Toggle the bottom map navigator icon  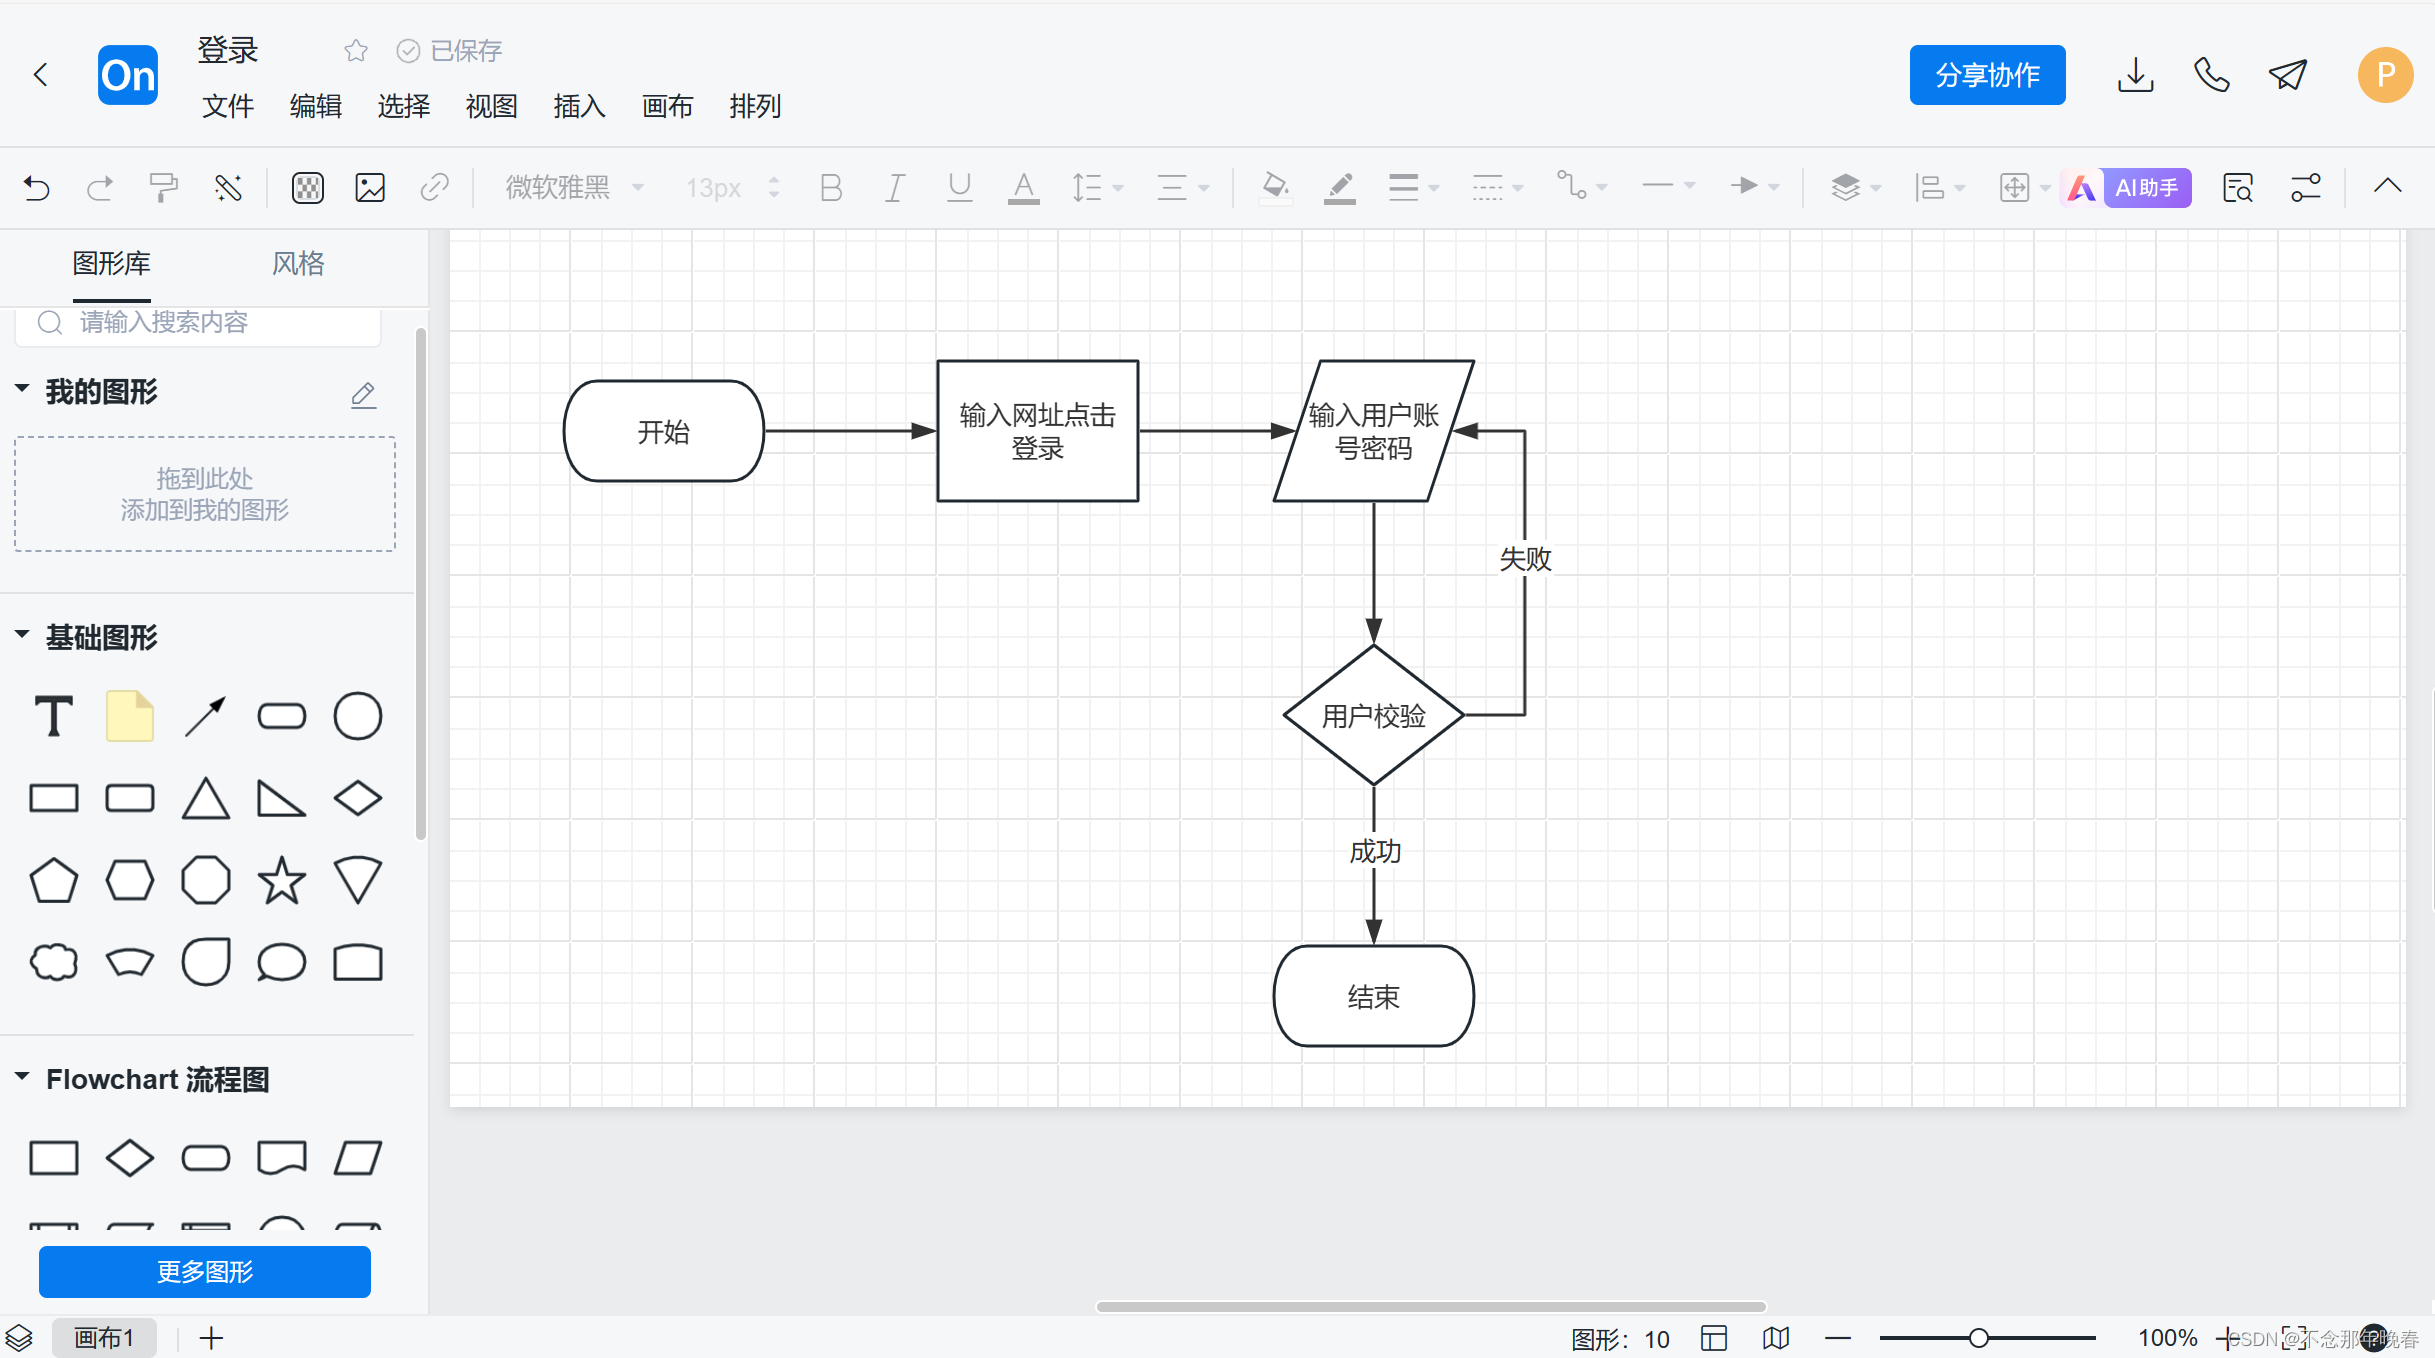[x=1776, y=1338]
